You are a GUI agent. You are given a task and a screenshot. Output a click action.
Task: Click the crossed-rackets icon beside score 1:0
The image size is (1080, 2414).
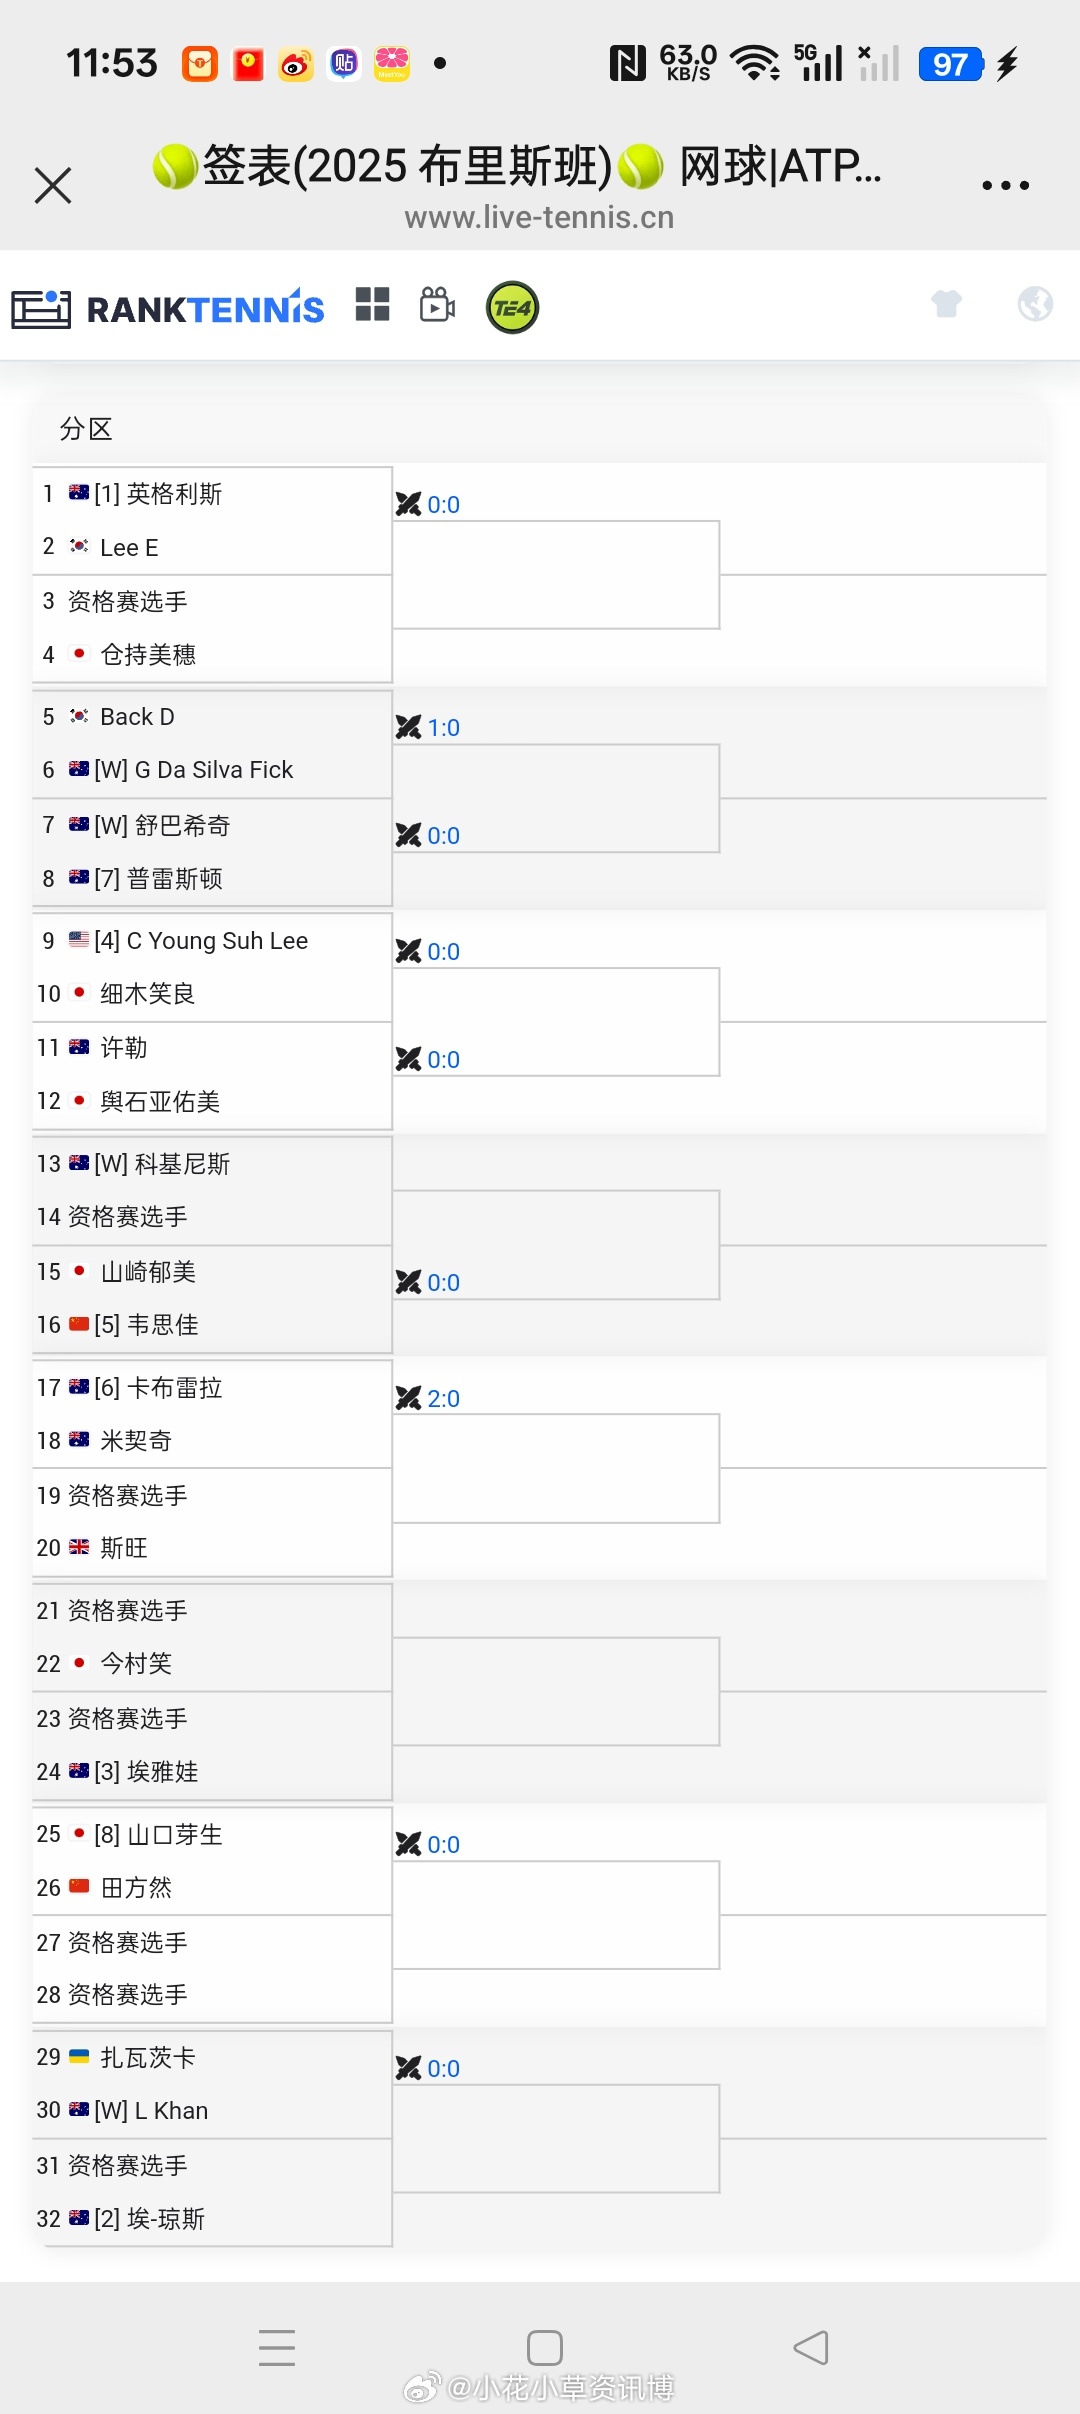(x=409, y=727)
